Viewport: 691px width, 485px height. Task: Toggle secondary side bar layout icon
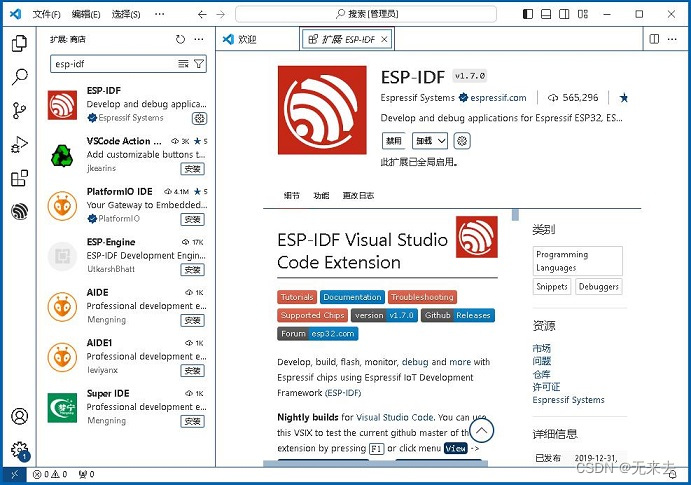(564, 14)
